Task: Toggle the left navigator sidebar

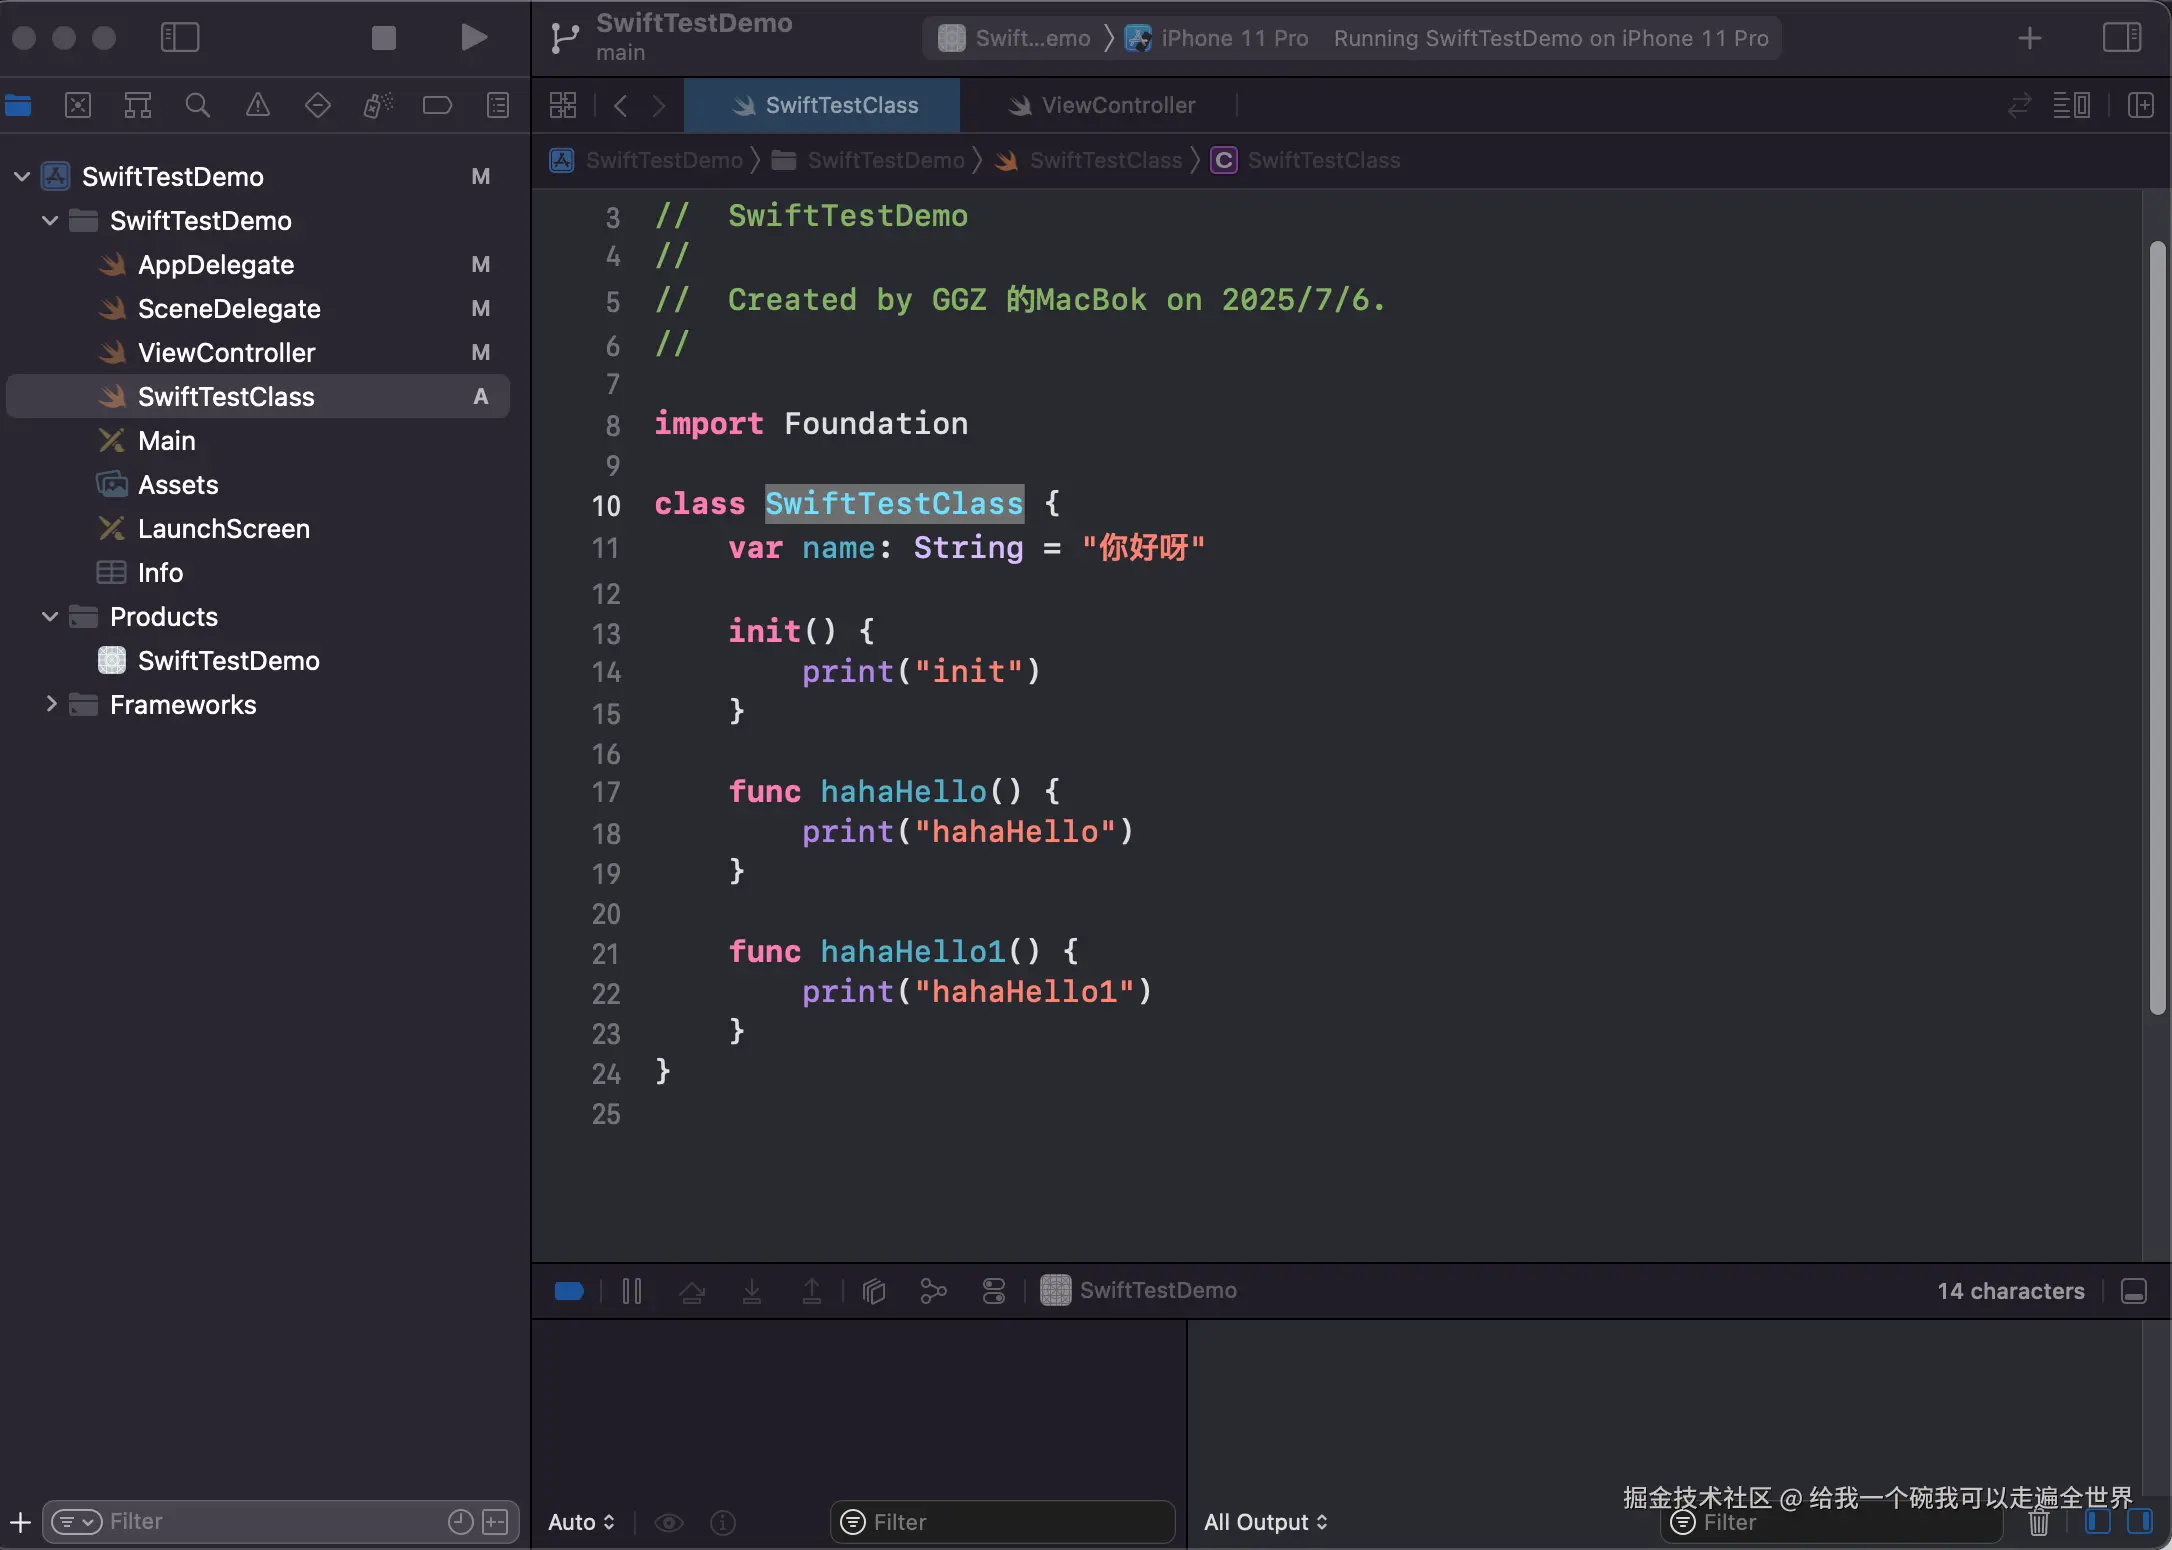Action: 180,38
